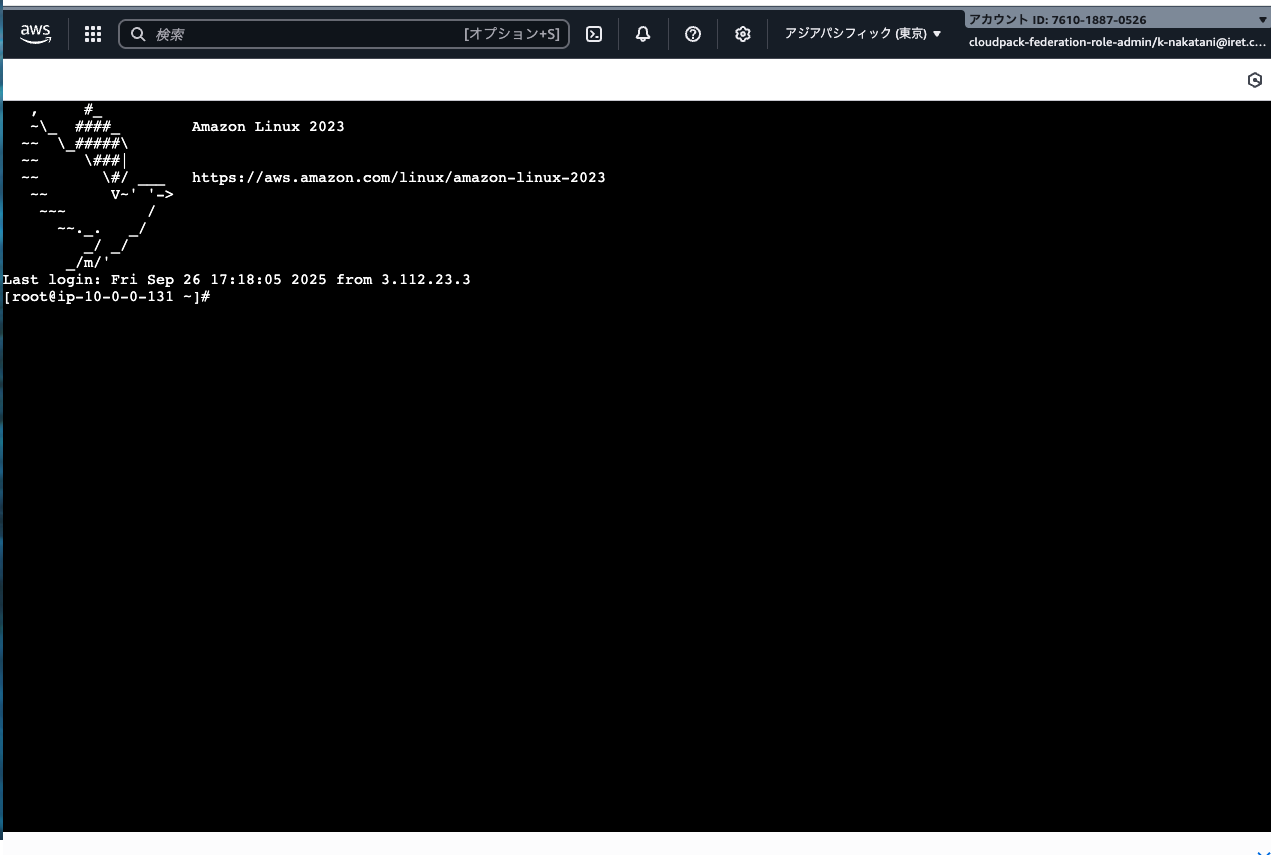1271x855 pixels.
Task: Click the AWS logo to go home
Action: tap(35, 33)
